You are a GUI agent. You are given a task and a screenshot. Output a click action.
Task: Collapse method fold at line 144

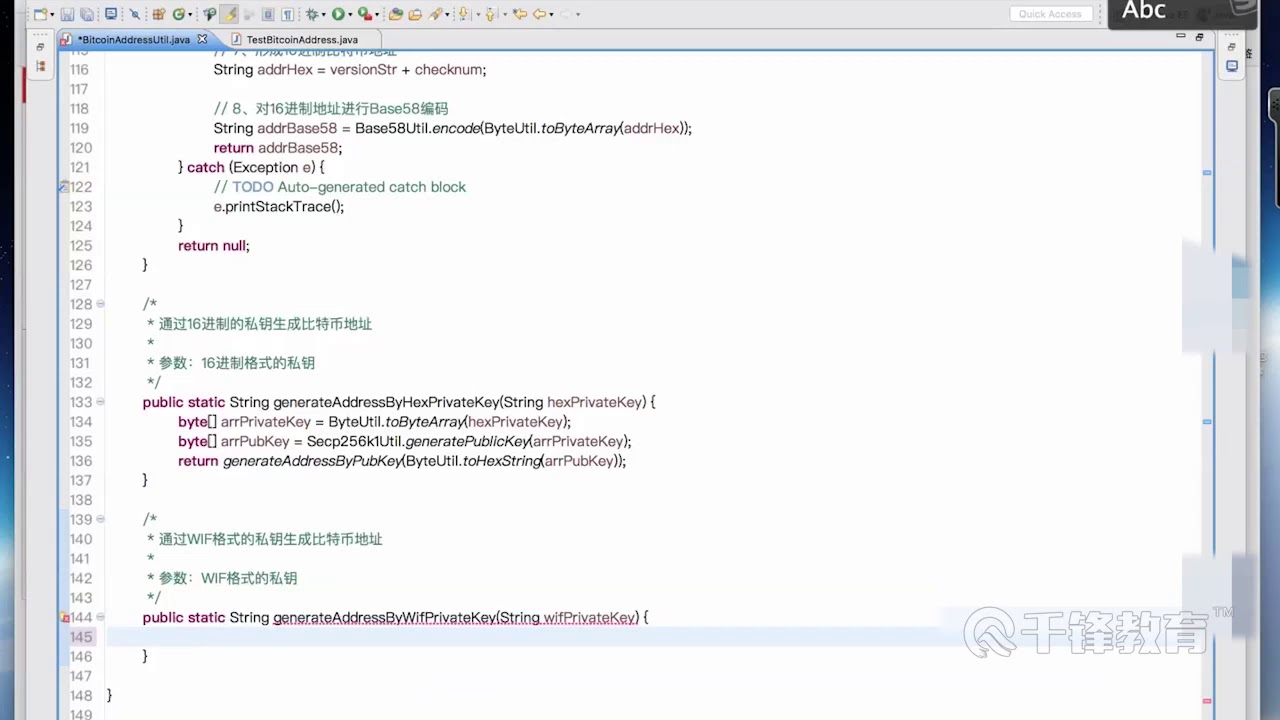(x=100, y=617)
